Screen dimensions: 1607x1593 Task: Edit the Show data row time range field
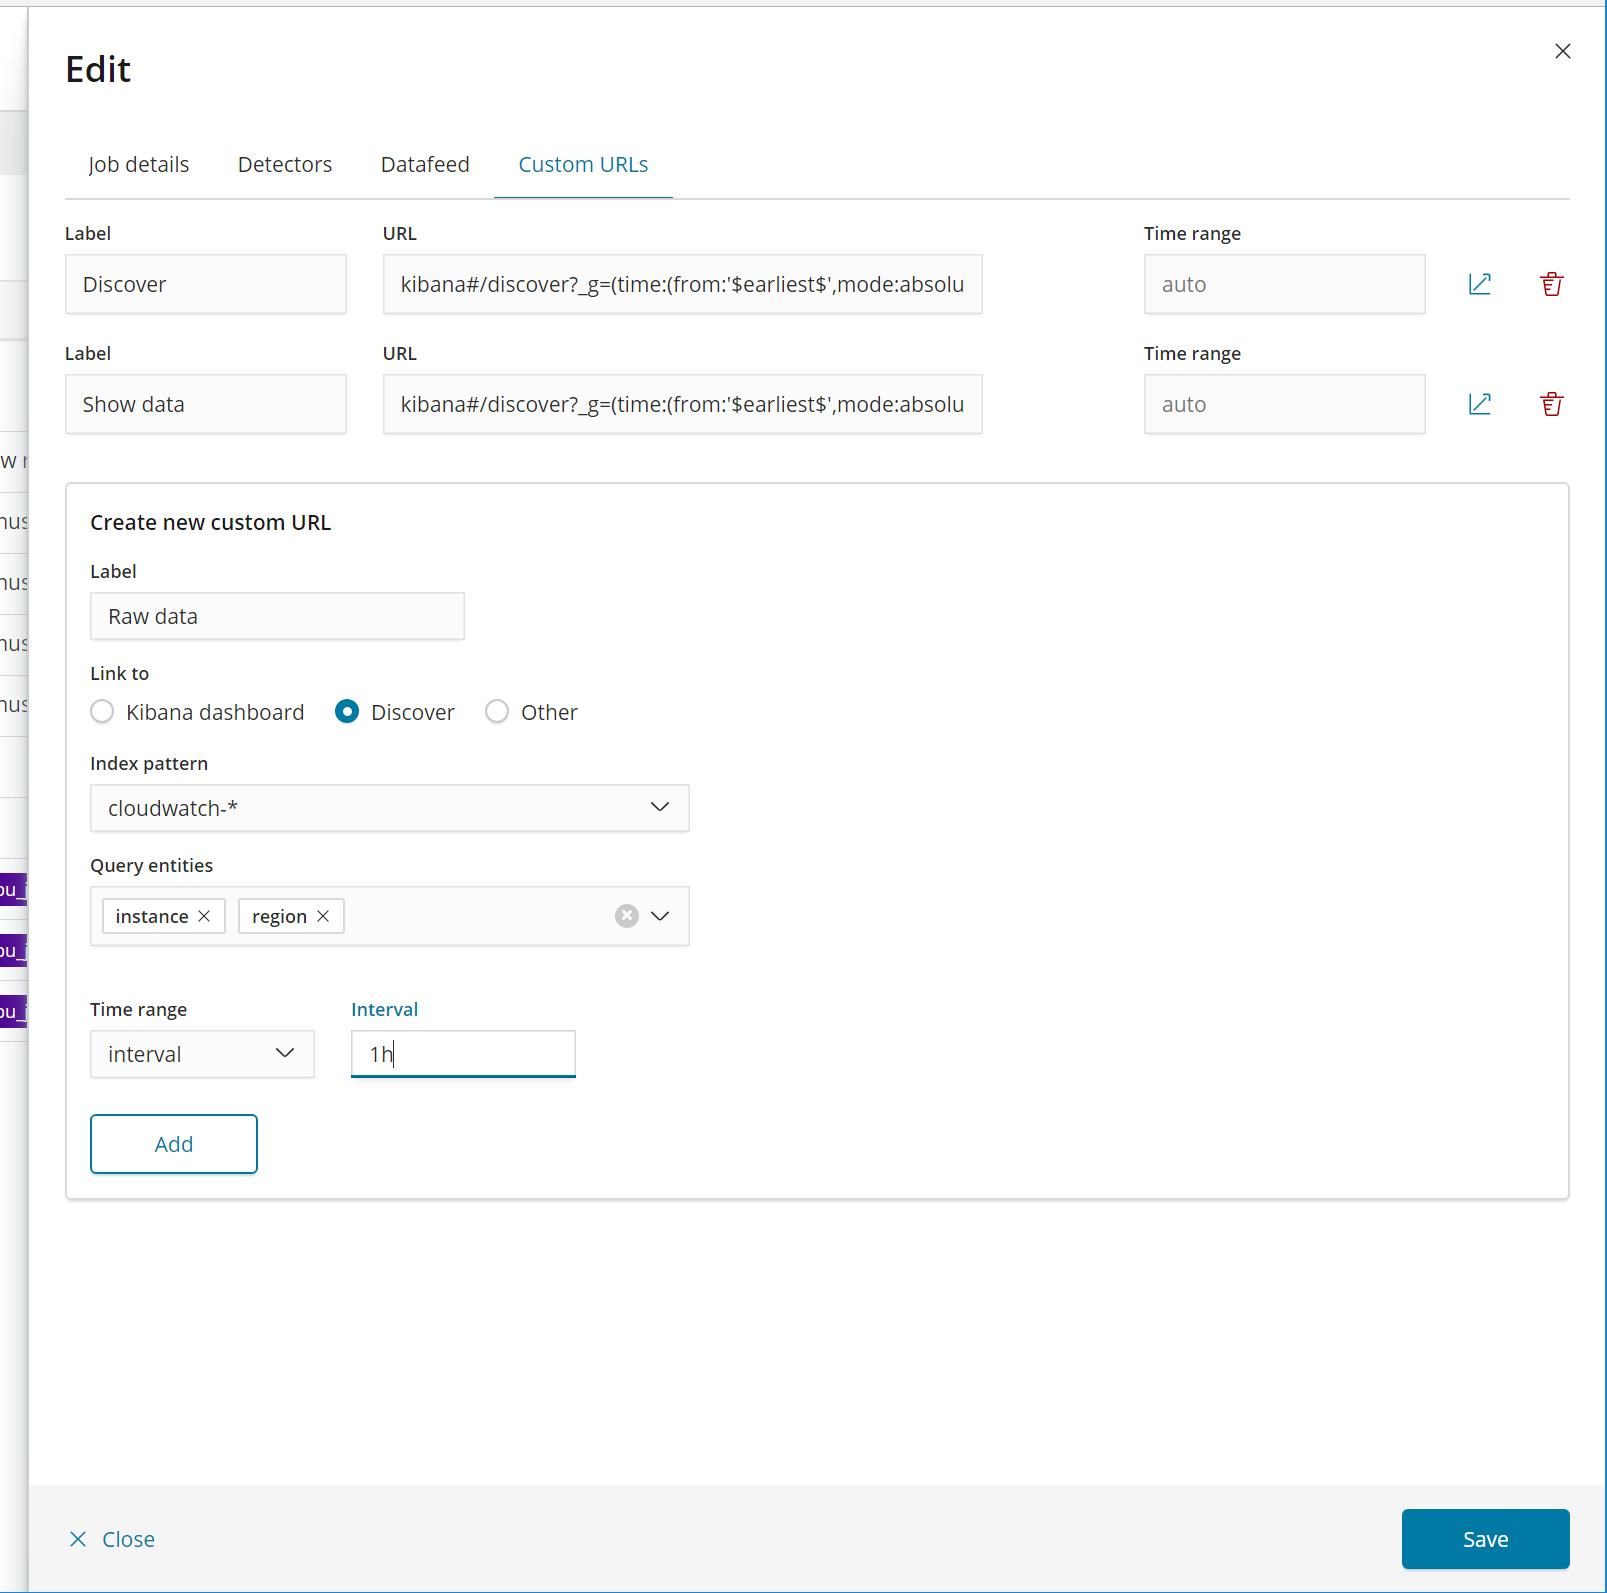(1285, 404)
